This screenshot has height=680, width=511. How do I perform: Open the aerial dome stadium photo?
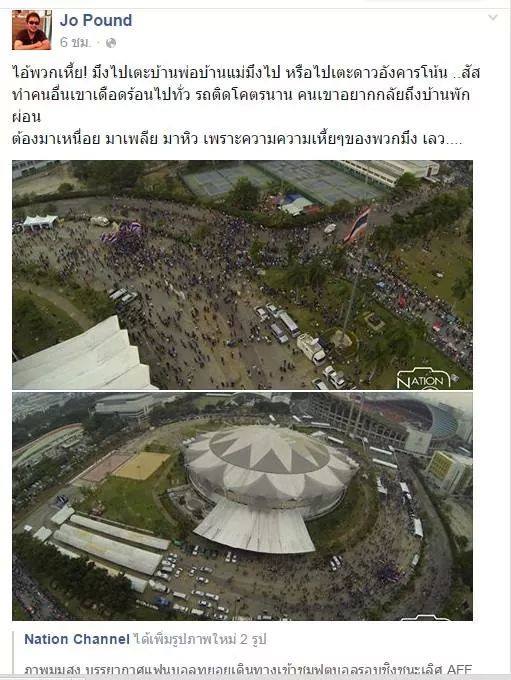pos(242,506)
